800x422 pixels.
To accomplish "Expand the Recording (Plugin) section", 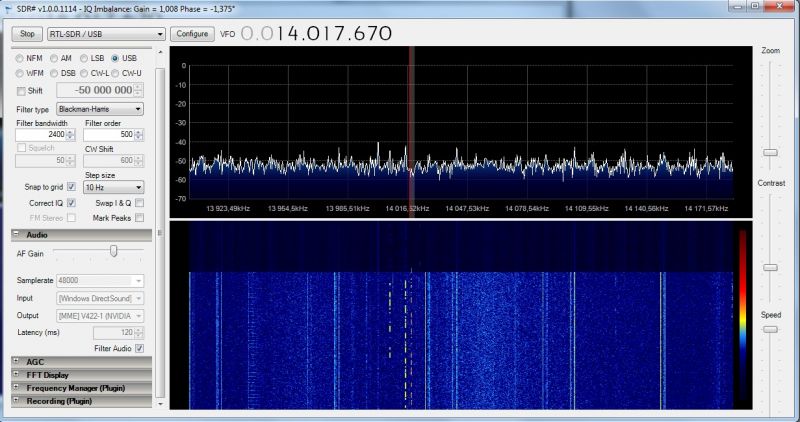I will point(16,401).
